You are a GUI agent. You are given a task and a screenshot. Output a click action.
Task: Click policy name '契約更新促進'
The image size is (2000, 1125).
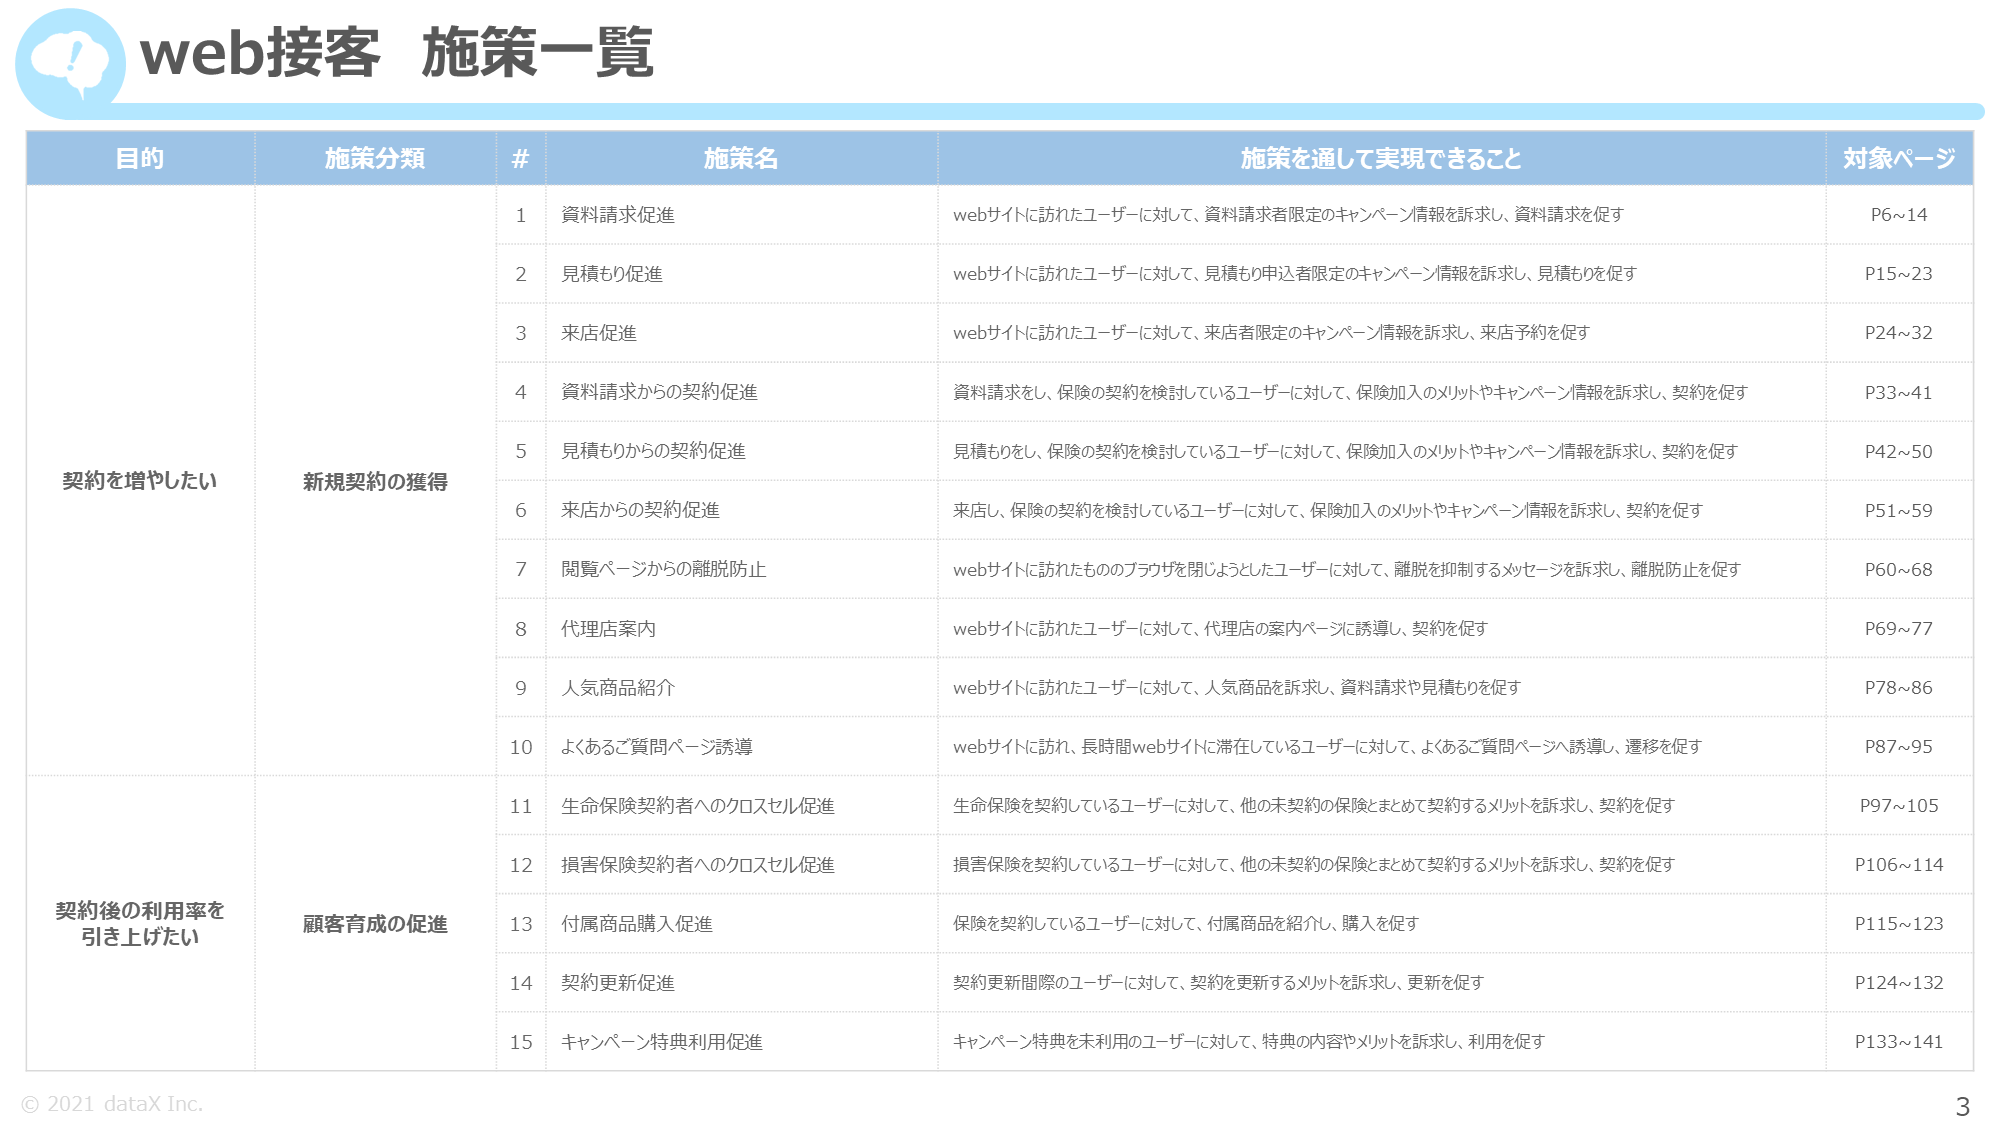pyautogui.click(x=618, y=983)
